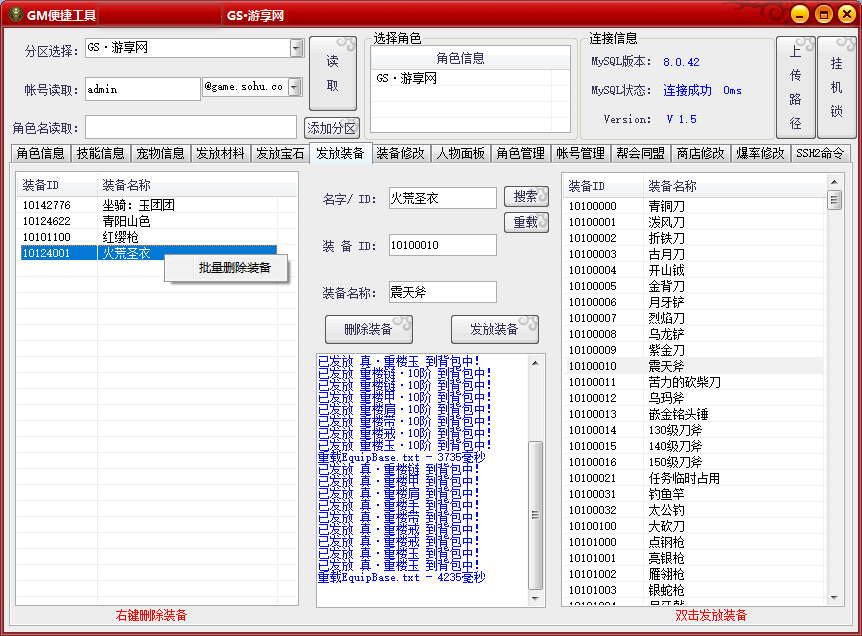Select 青阳山色 in the left equipment list
Image resolution: width=862 pixels, height=636 pixels.
pyautogui.click(x=126, y=221)
